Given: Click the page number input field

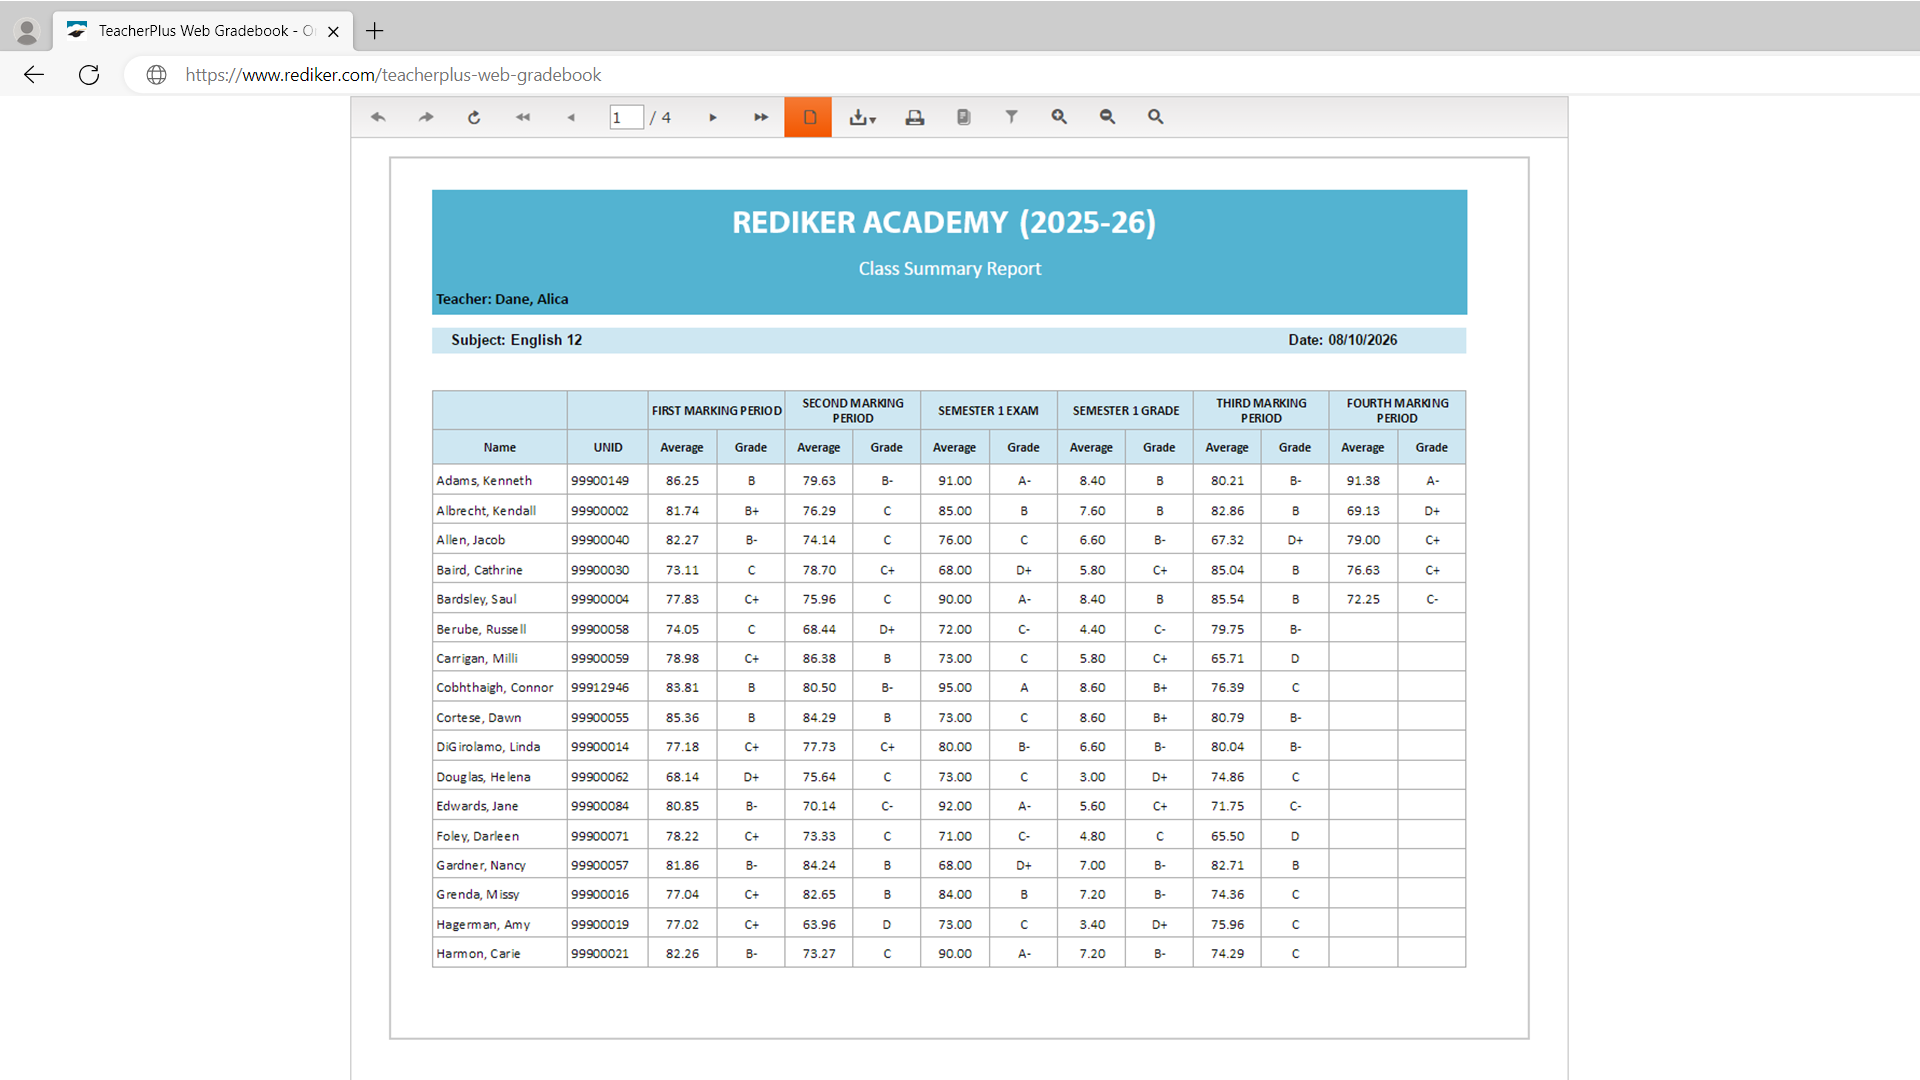Looking at the screenshot, I should point(627,117).
